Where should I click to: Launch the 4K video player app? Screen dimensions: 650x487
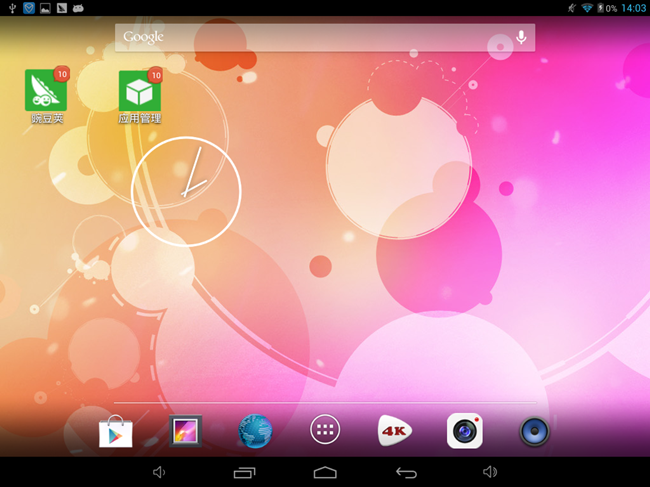(395, 431)
